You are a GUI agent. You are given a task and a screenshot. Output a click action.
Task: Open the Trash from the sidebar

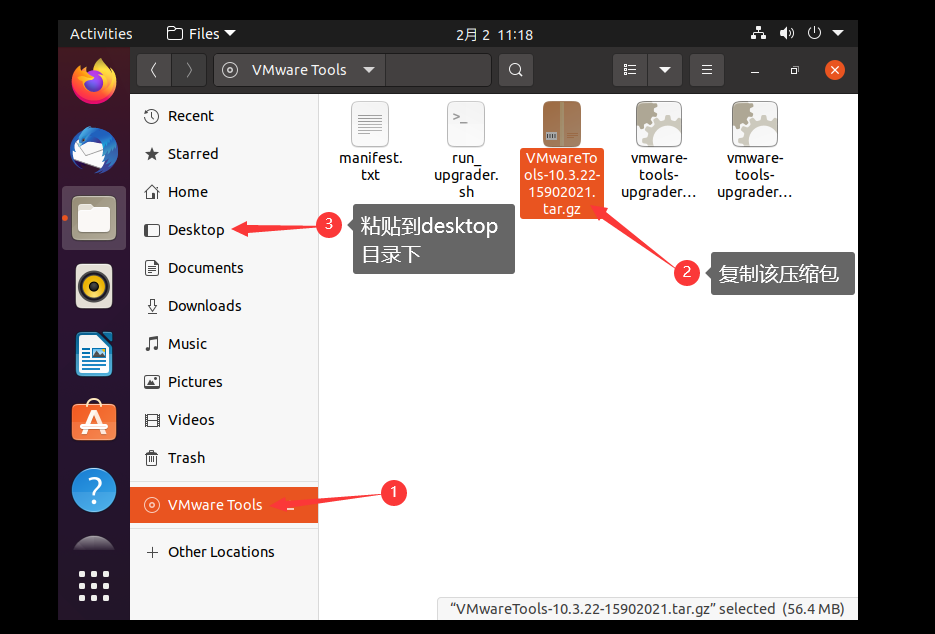[185, 457]
